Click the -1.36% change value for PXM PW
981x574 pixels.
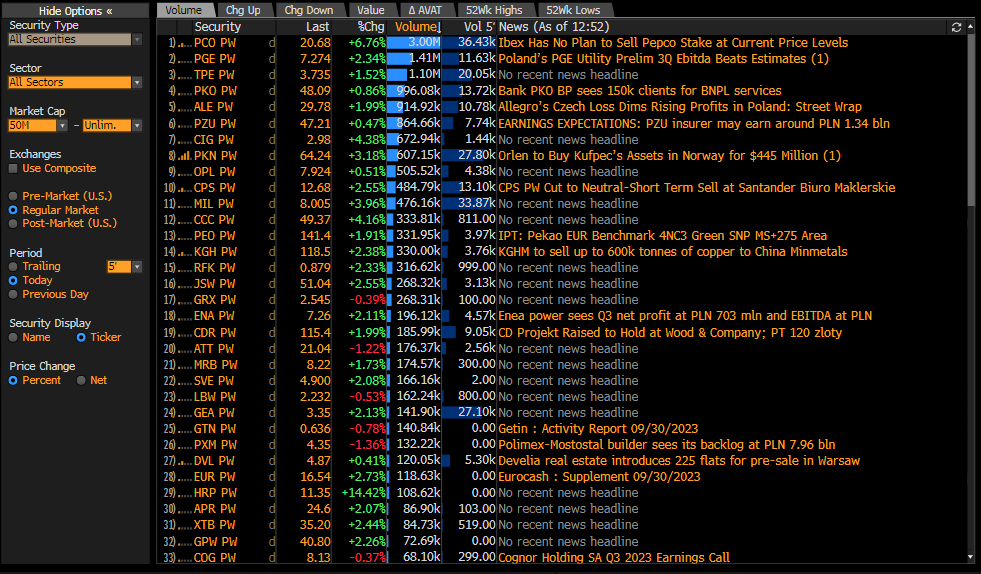[367, 445]
